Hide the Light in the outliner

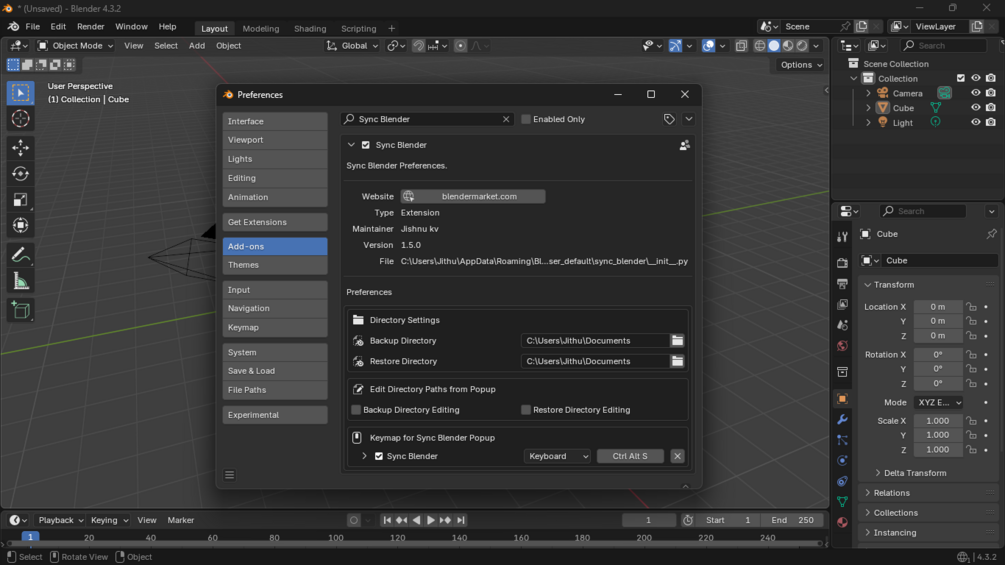pos(976,122)
